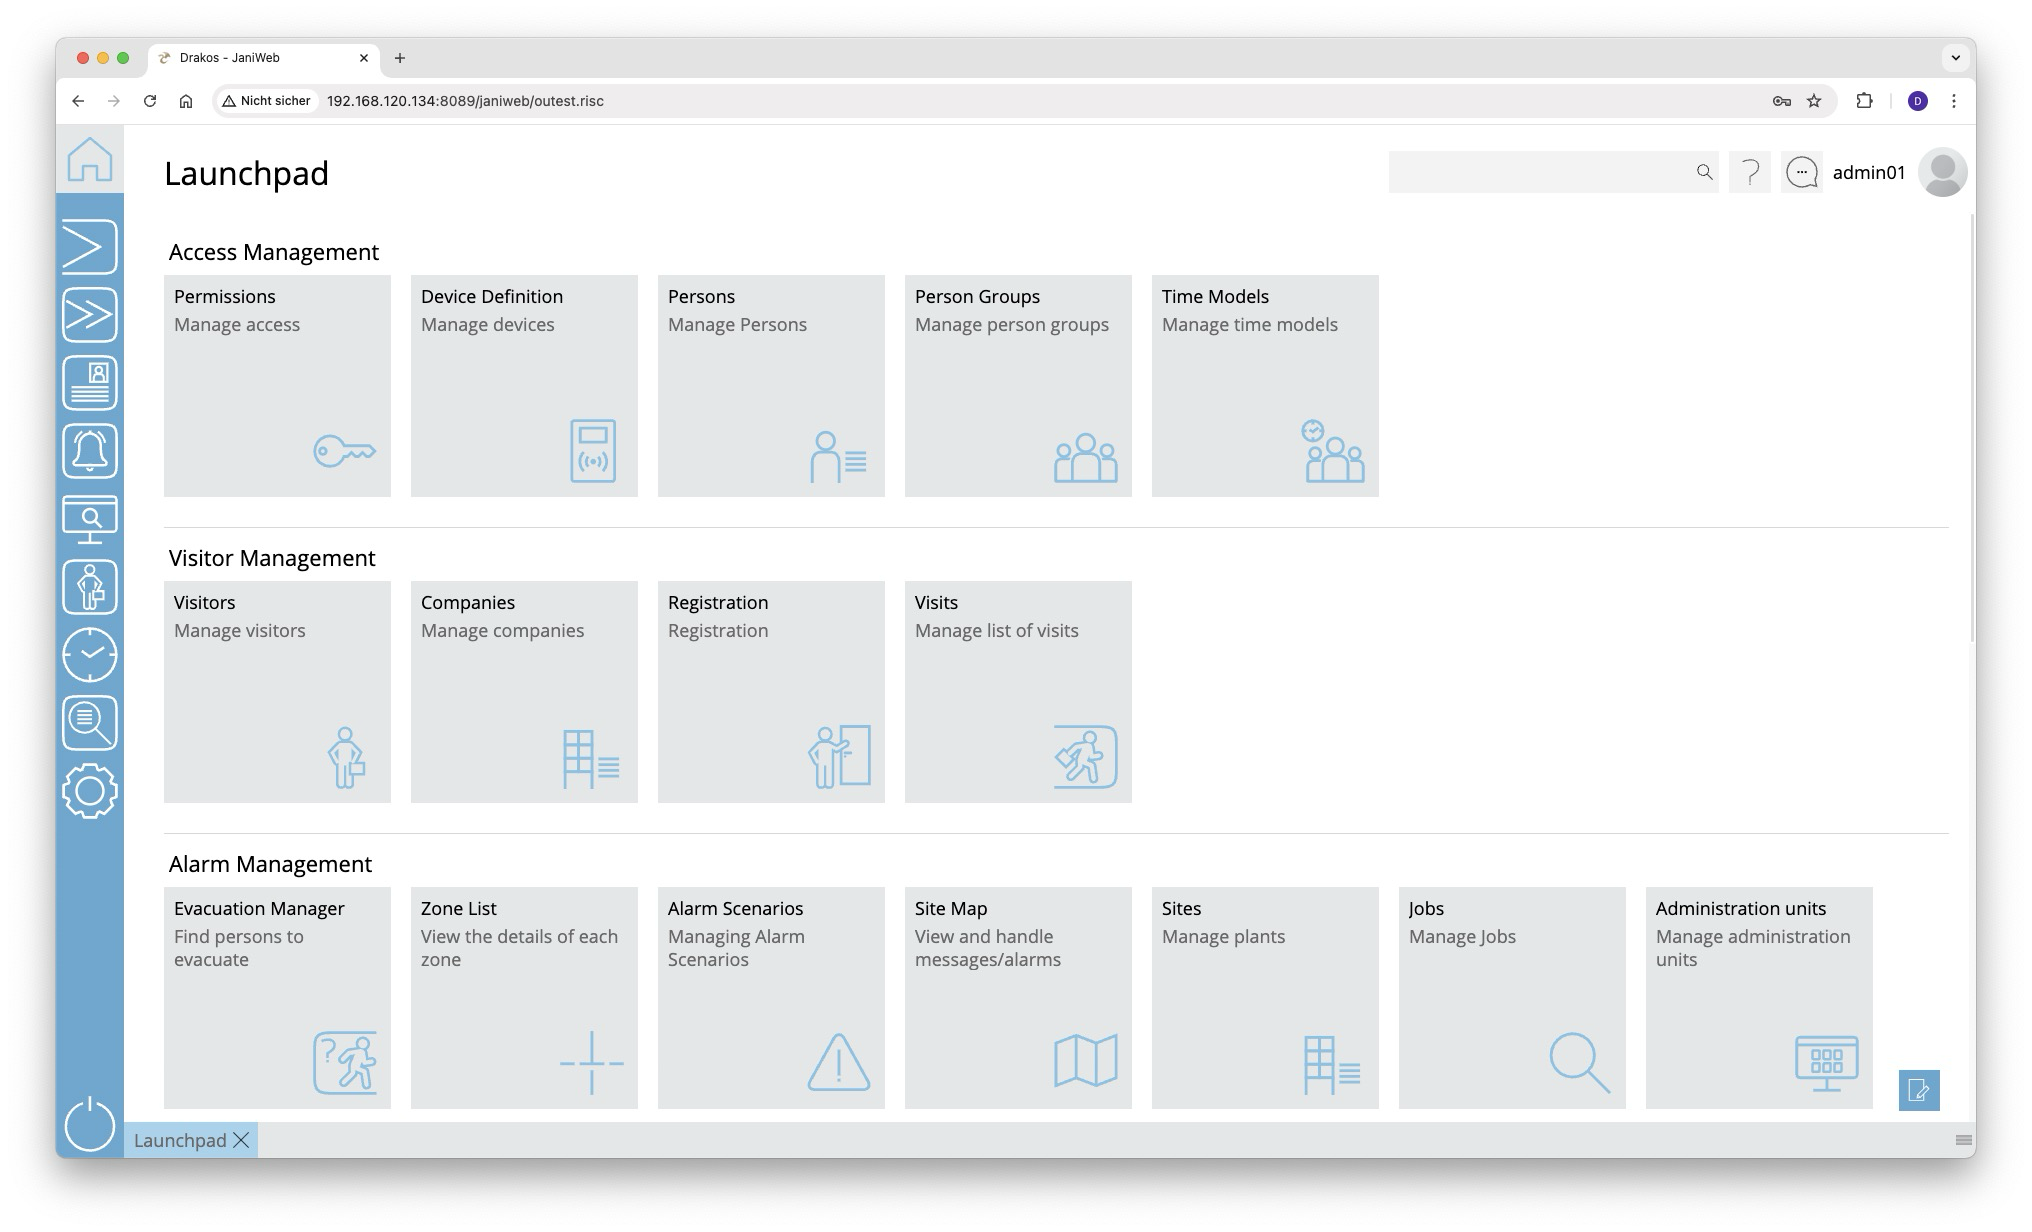
Task: Click the chat messages bubble icon
Action: (x=1802, y=173)
